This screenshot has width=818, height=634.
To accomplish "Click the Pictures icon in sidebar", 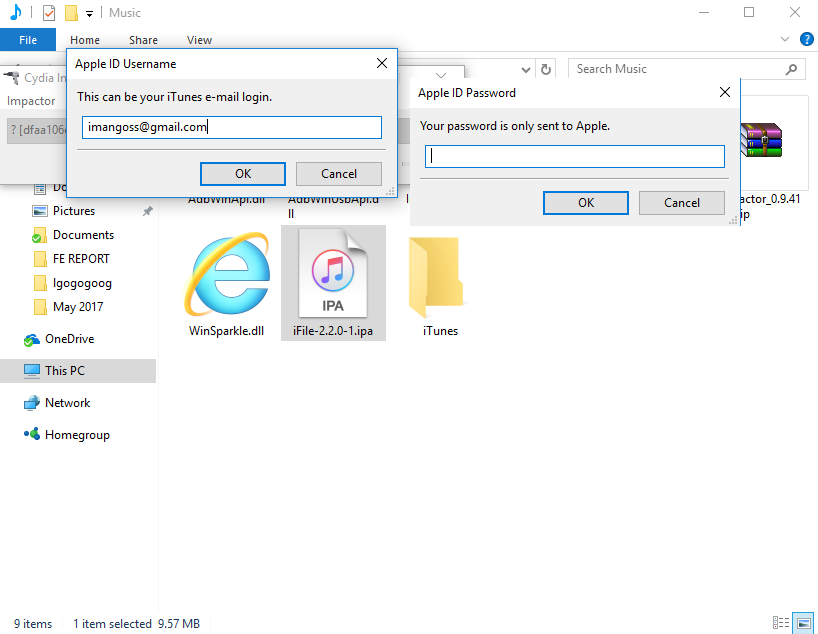I will pos(40,211).
